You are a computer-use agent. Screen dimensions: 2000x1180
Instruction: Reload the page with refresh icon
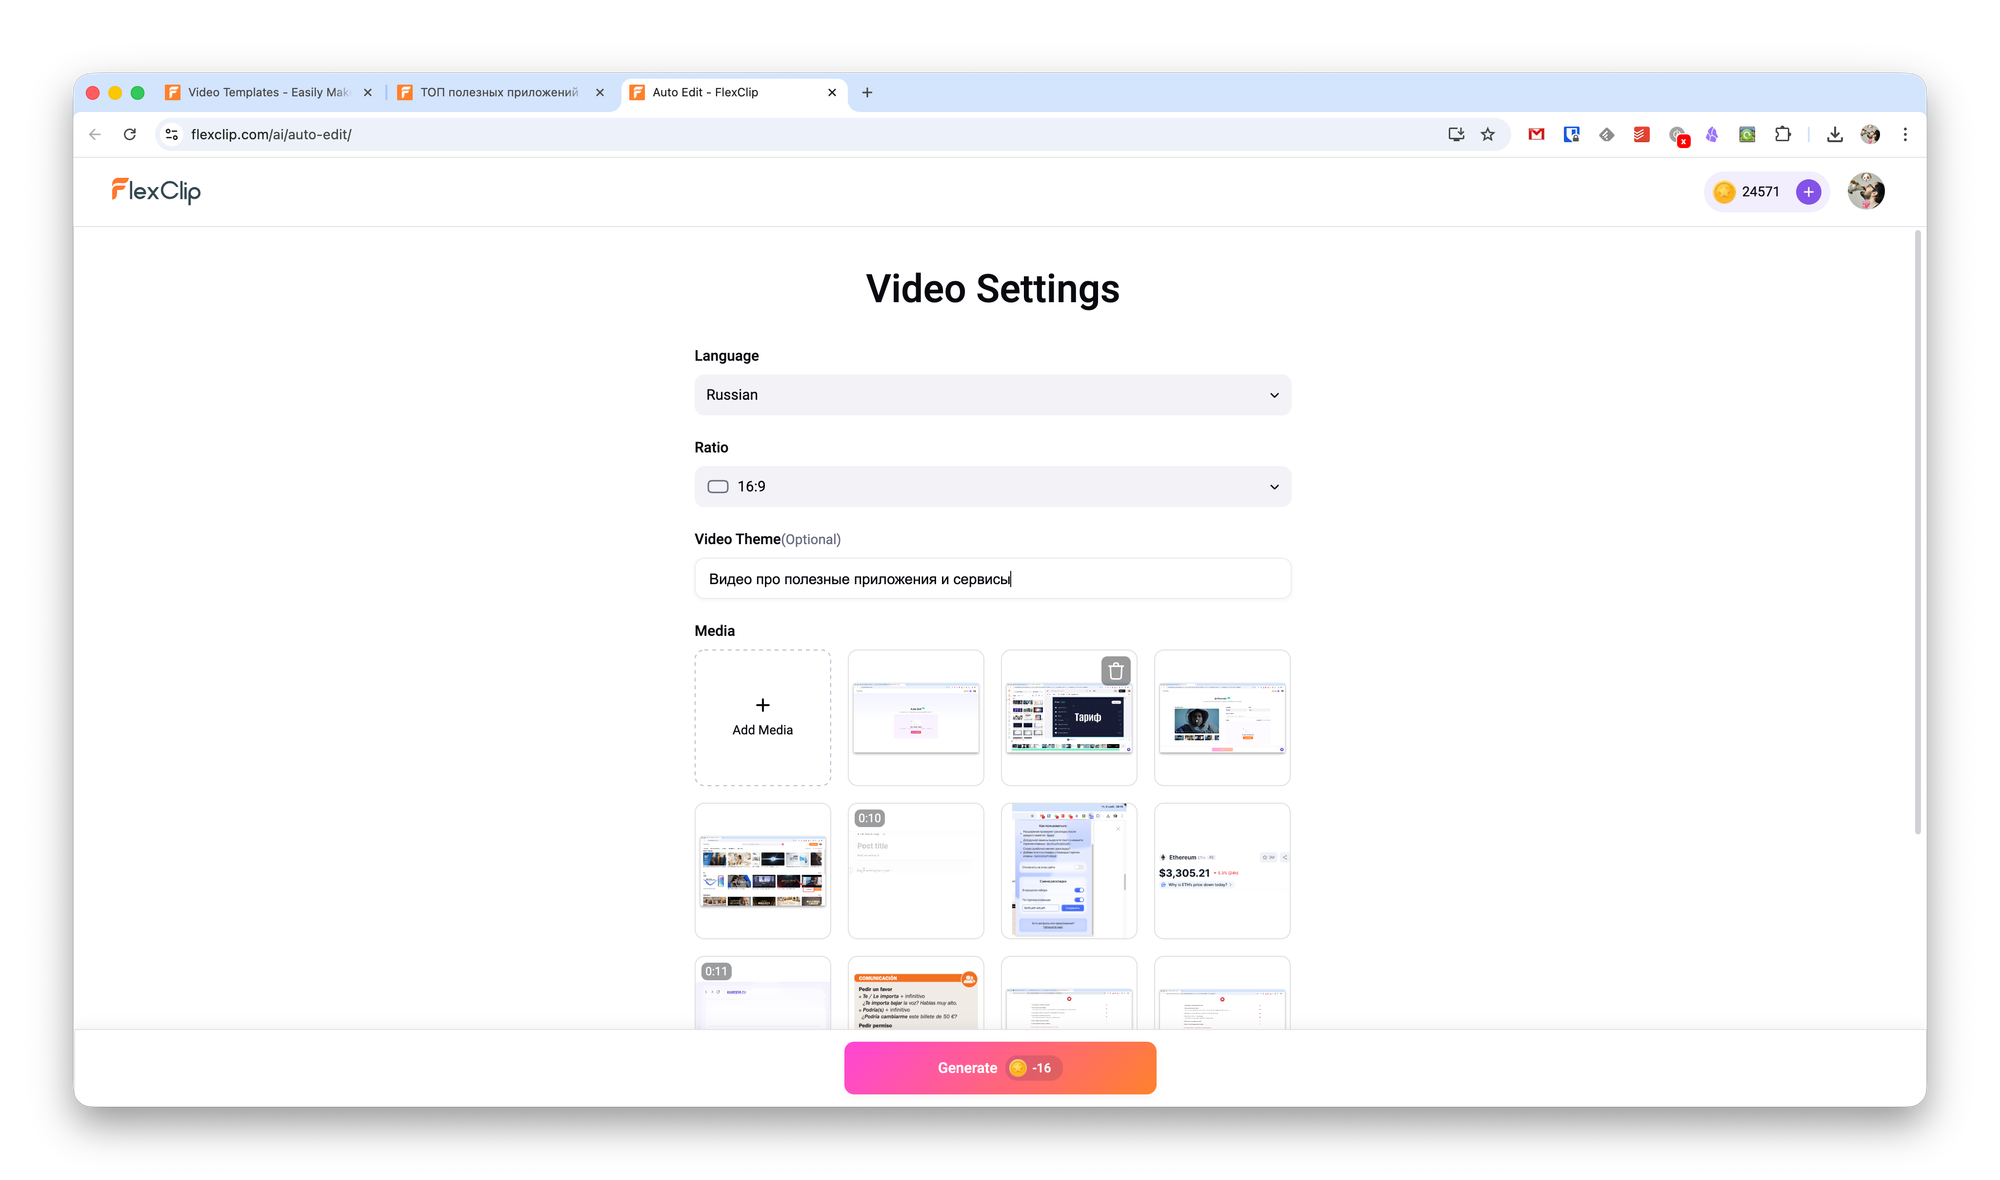click(130, 134)
